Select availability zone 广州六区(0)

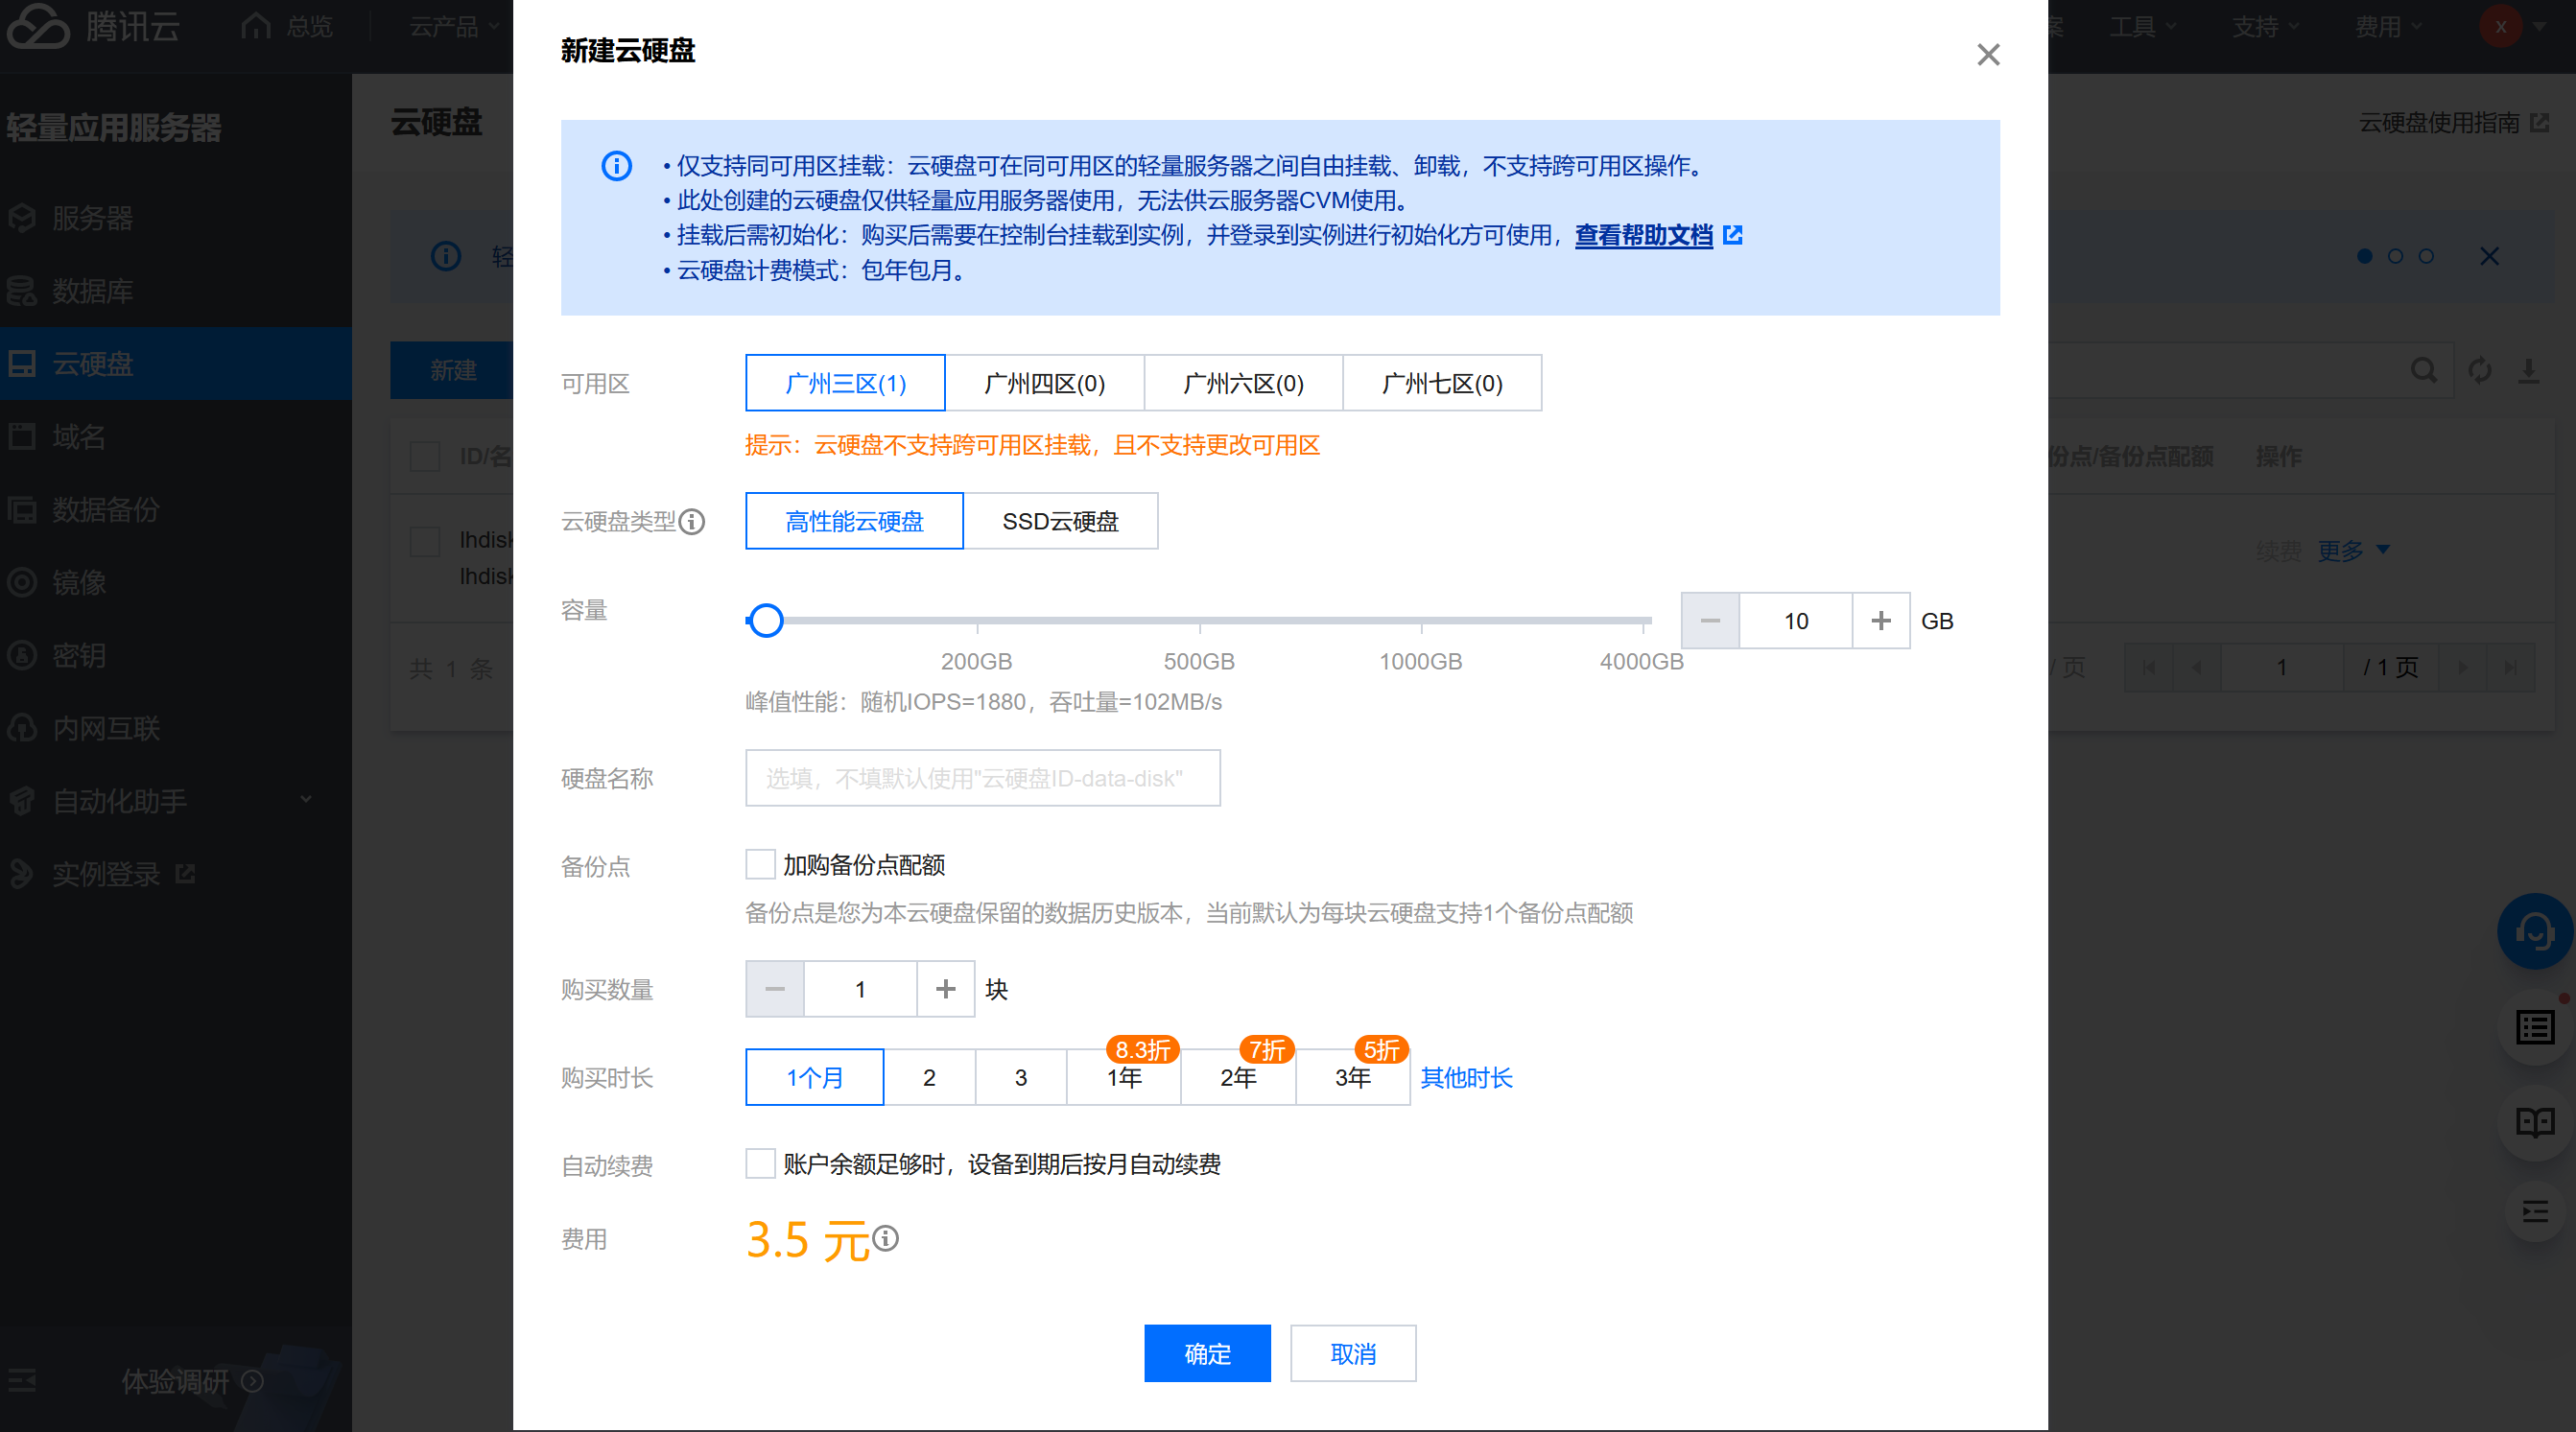pyautogui.click(x=1243, y=383)
